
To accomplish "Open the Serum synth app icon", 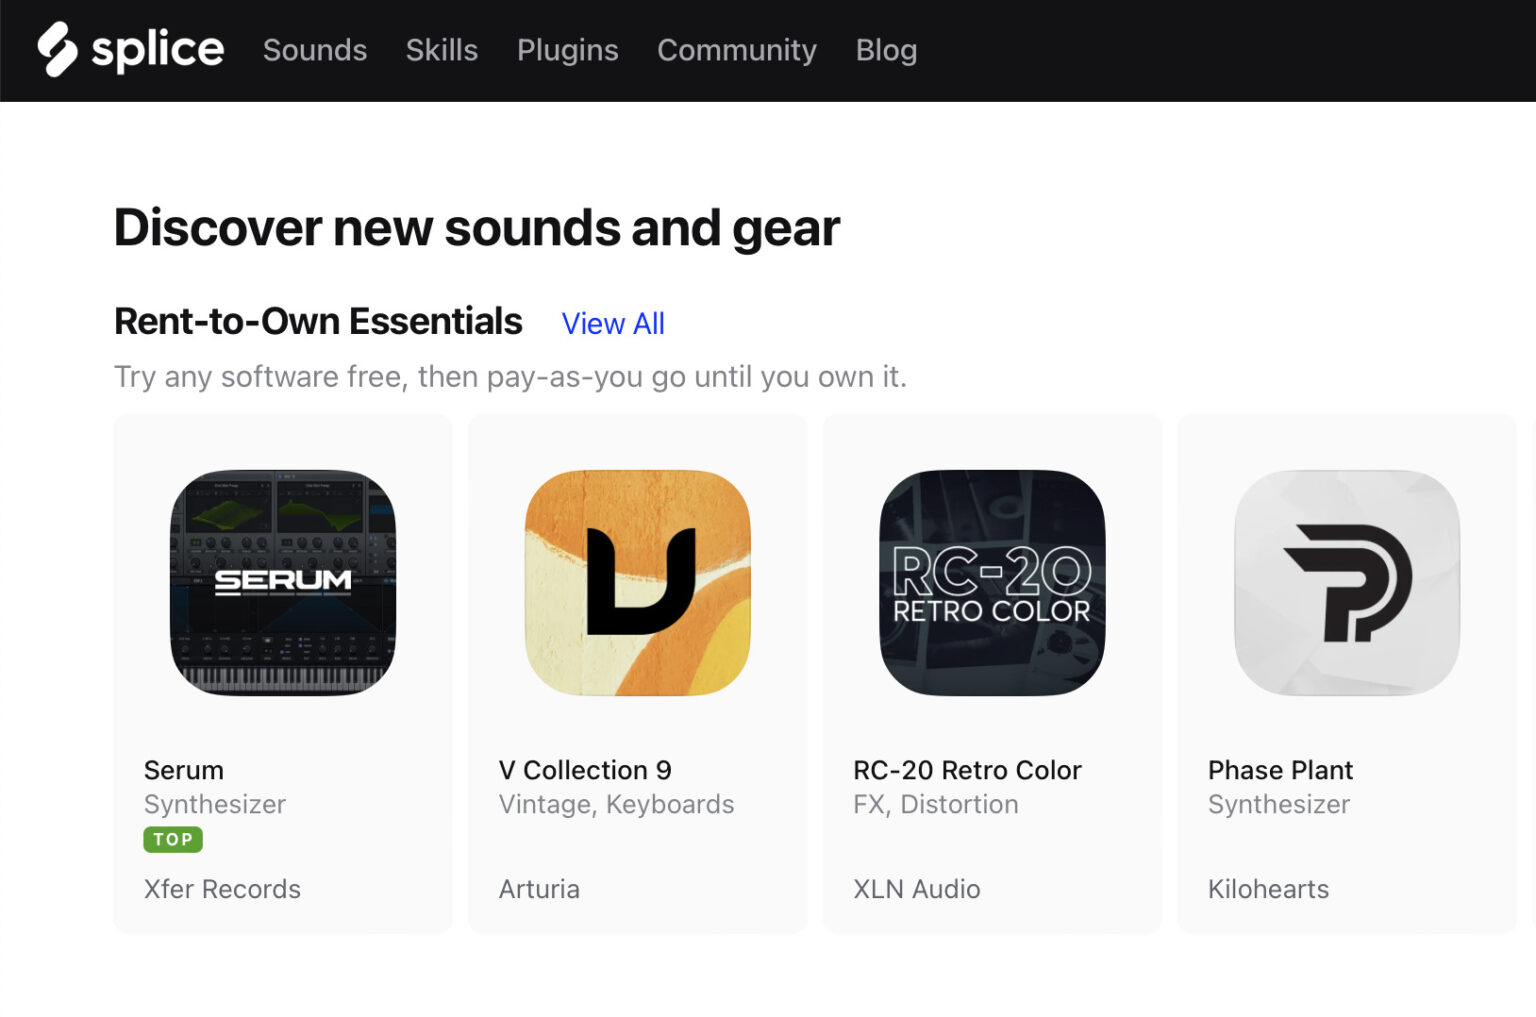I will (x=283, y=583).
